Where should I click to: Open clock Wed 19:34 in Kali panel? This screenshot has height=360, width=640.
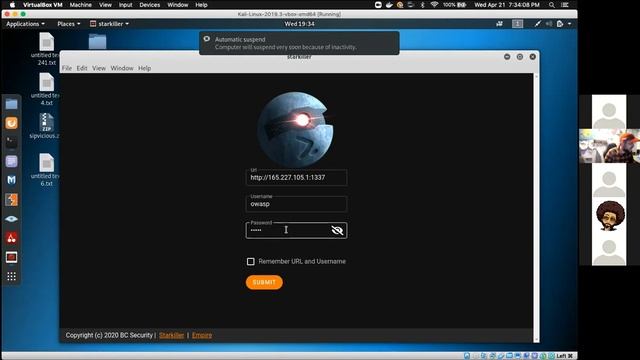(300, 24)
